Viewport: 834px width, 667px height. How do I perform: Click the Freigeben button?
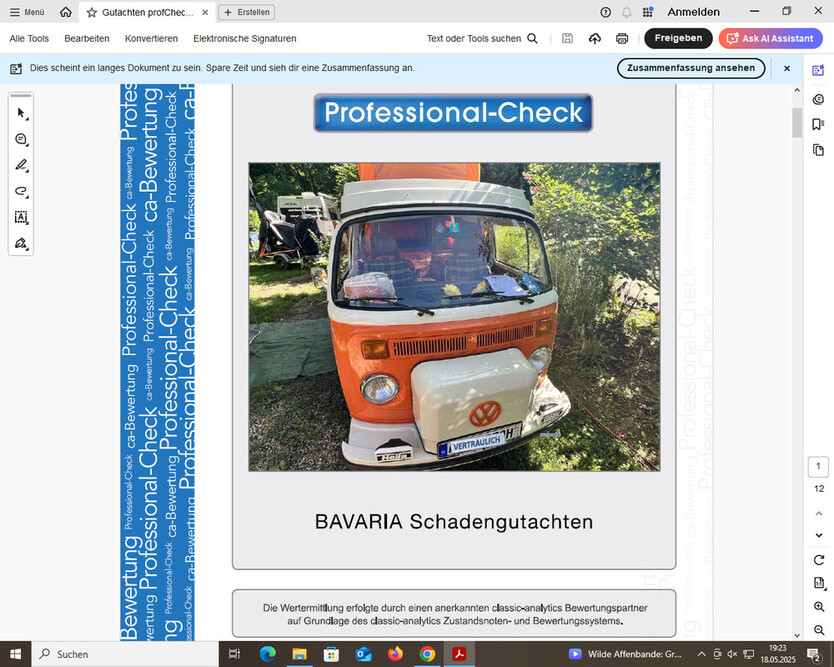click(x=678, y=37)
